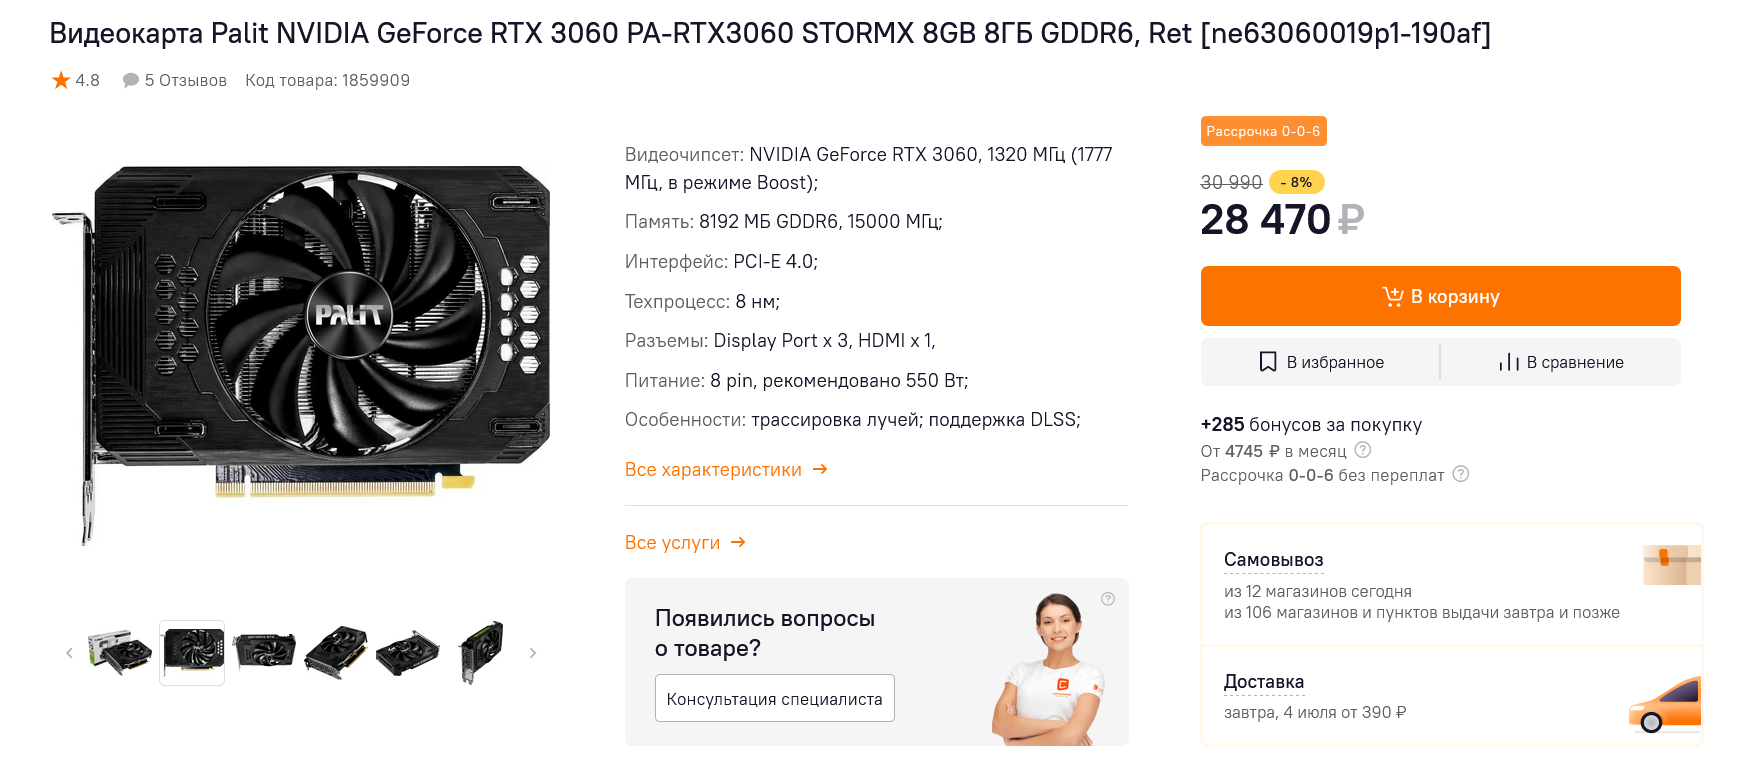Screen dimensions: 1746x763
Task: Expand the Доставка delivery options
Action: 1263,682
